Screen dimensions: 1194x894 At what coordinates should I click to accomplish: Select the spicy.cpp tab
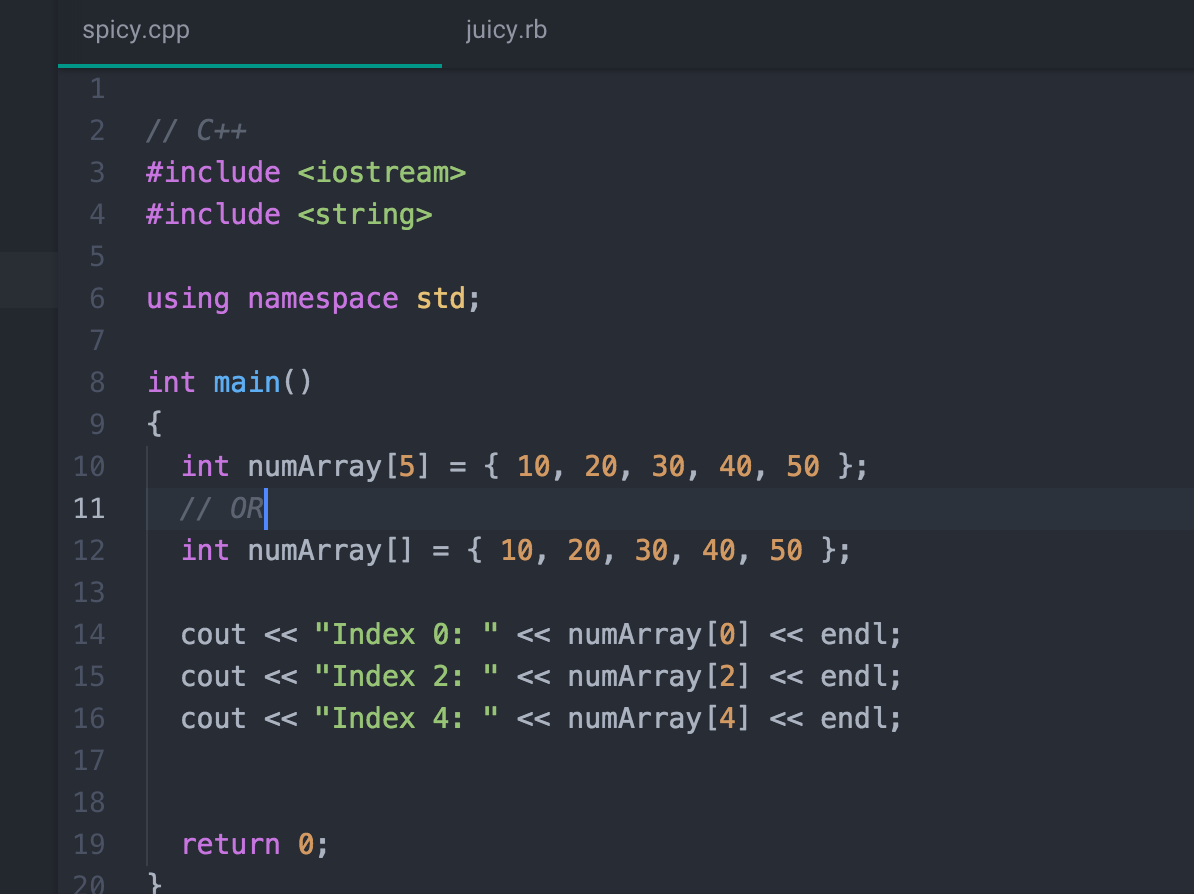[x=136, y=29]
